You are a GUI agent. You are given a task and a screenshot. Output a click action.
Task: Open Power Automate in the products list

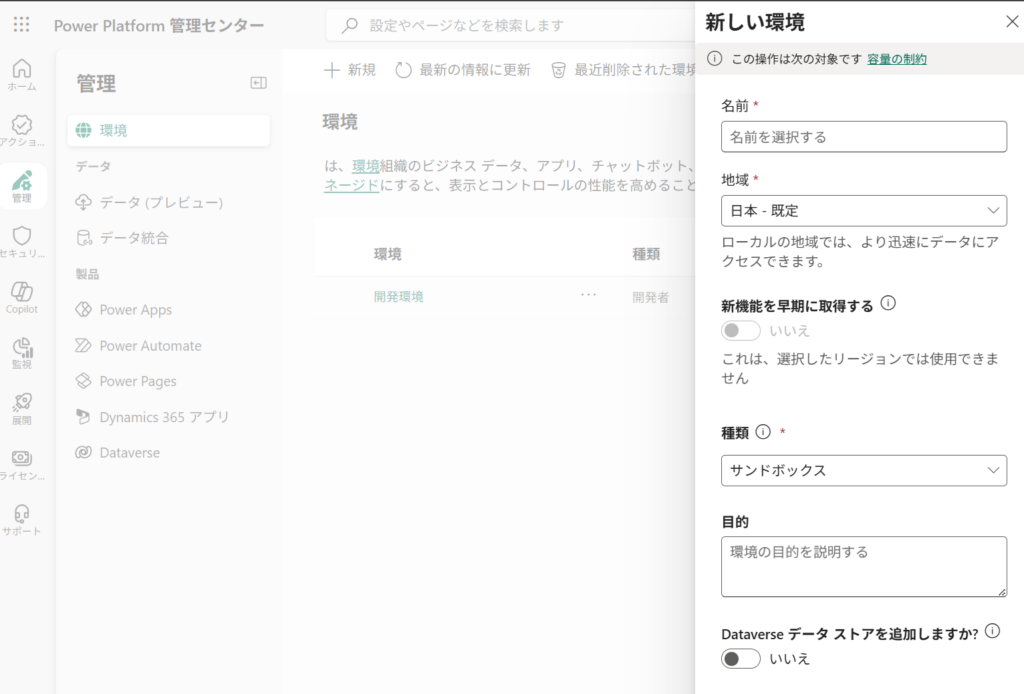150,346
